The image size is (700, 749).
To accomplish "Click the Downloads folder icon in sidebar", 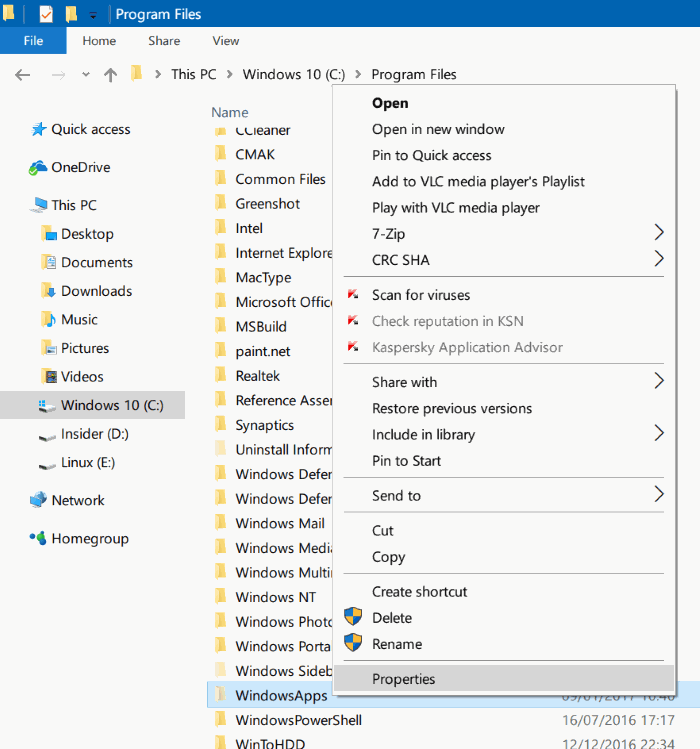I will (x=49, y=291).
